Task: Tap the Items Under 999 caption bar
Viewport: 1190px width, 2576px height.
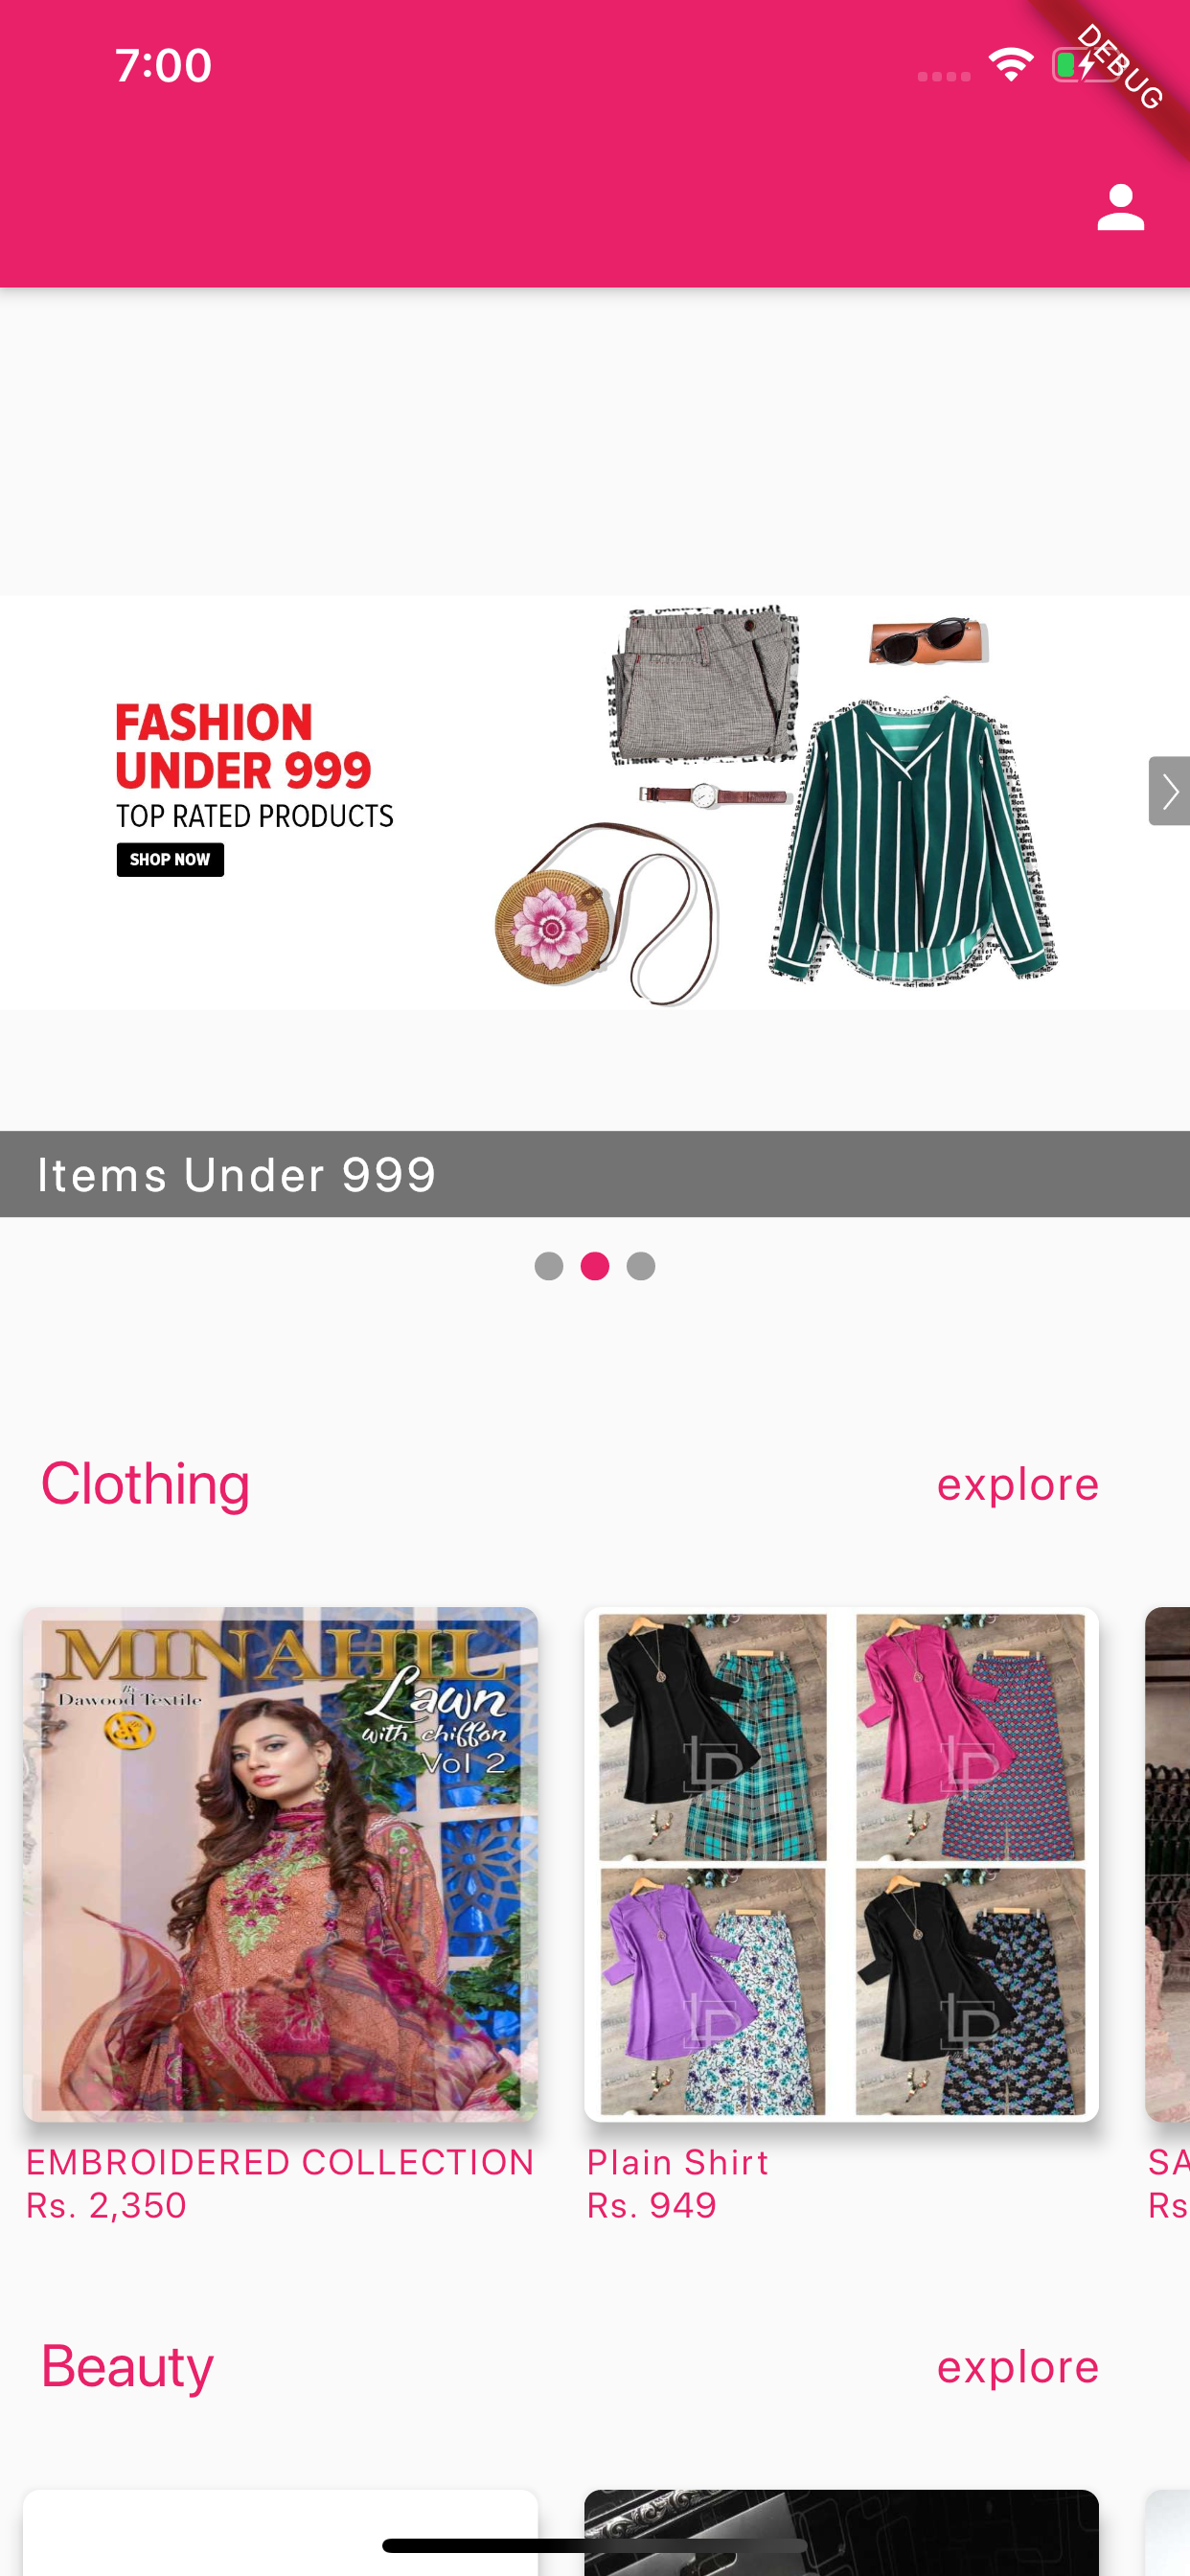Action: click(x=595, y=1174)
